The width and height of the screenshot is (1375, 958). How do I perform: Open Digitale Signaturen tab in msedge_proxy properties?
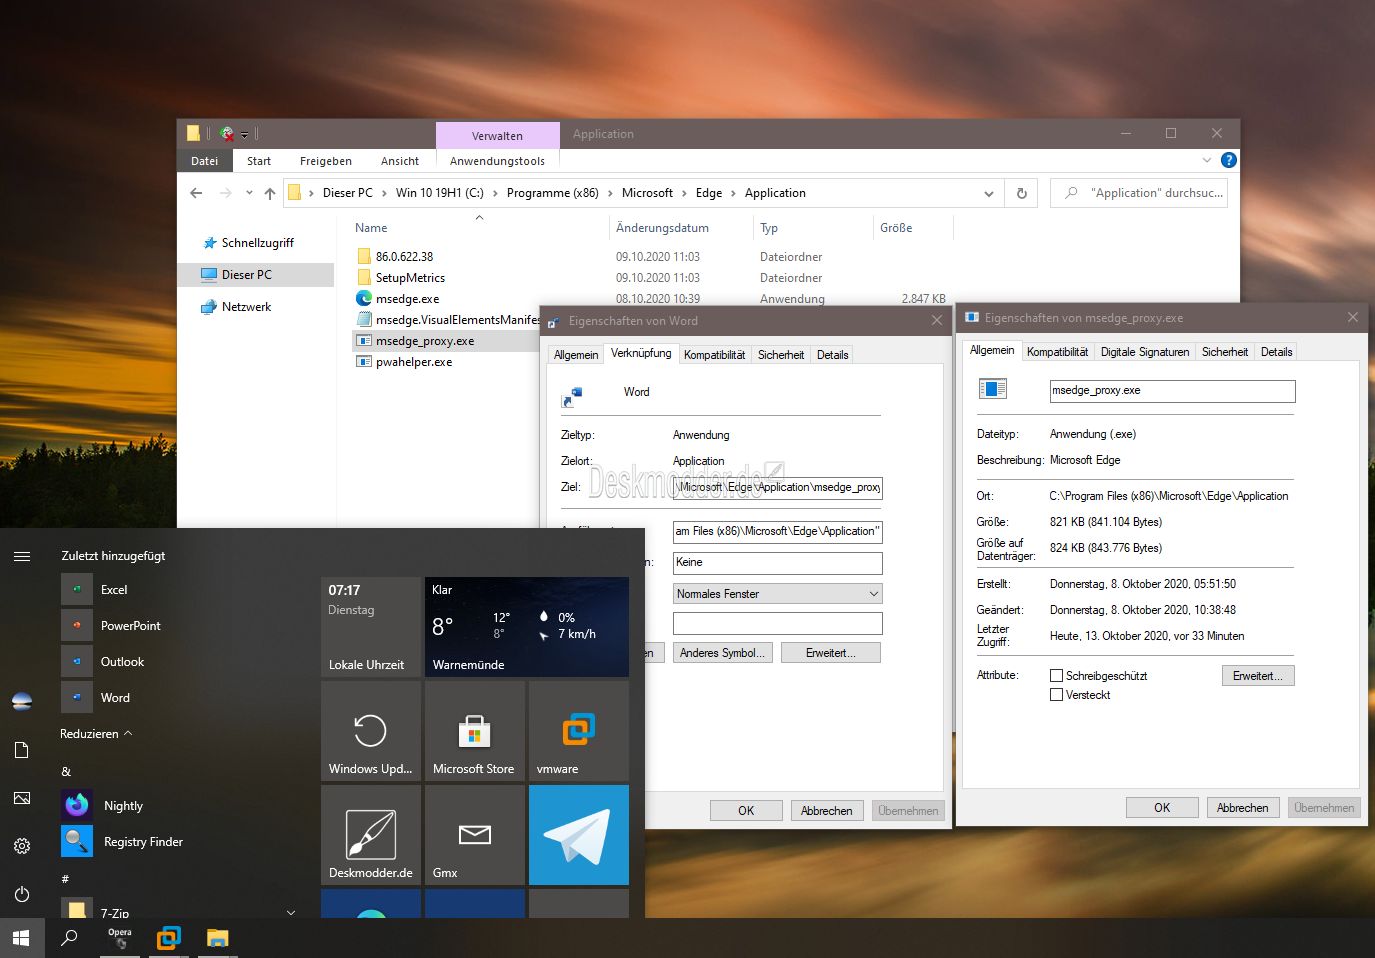click(x=1145, y=352)
